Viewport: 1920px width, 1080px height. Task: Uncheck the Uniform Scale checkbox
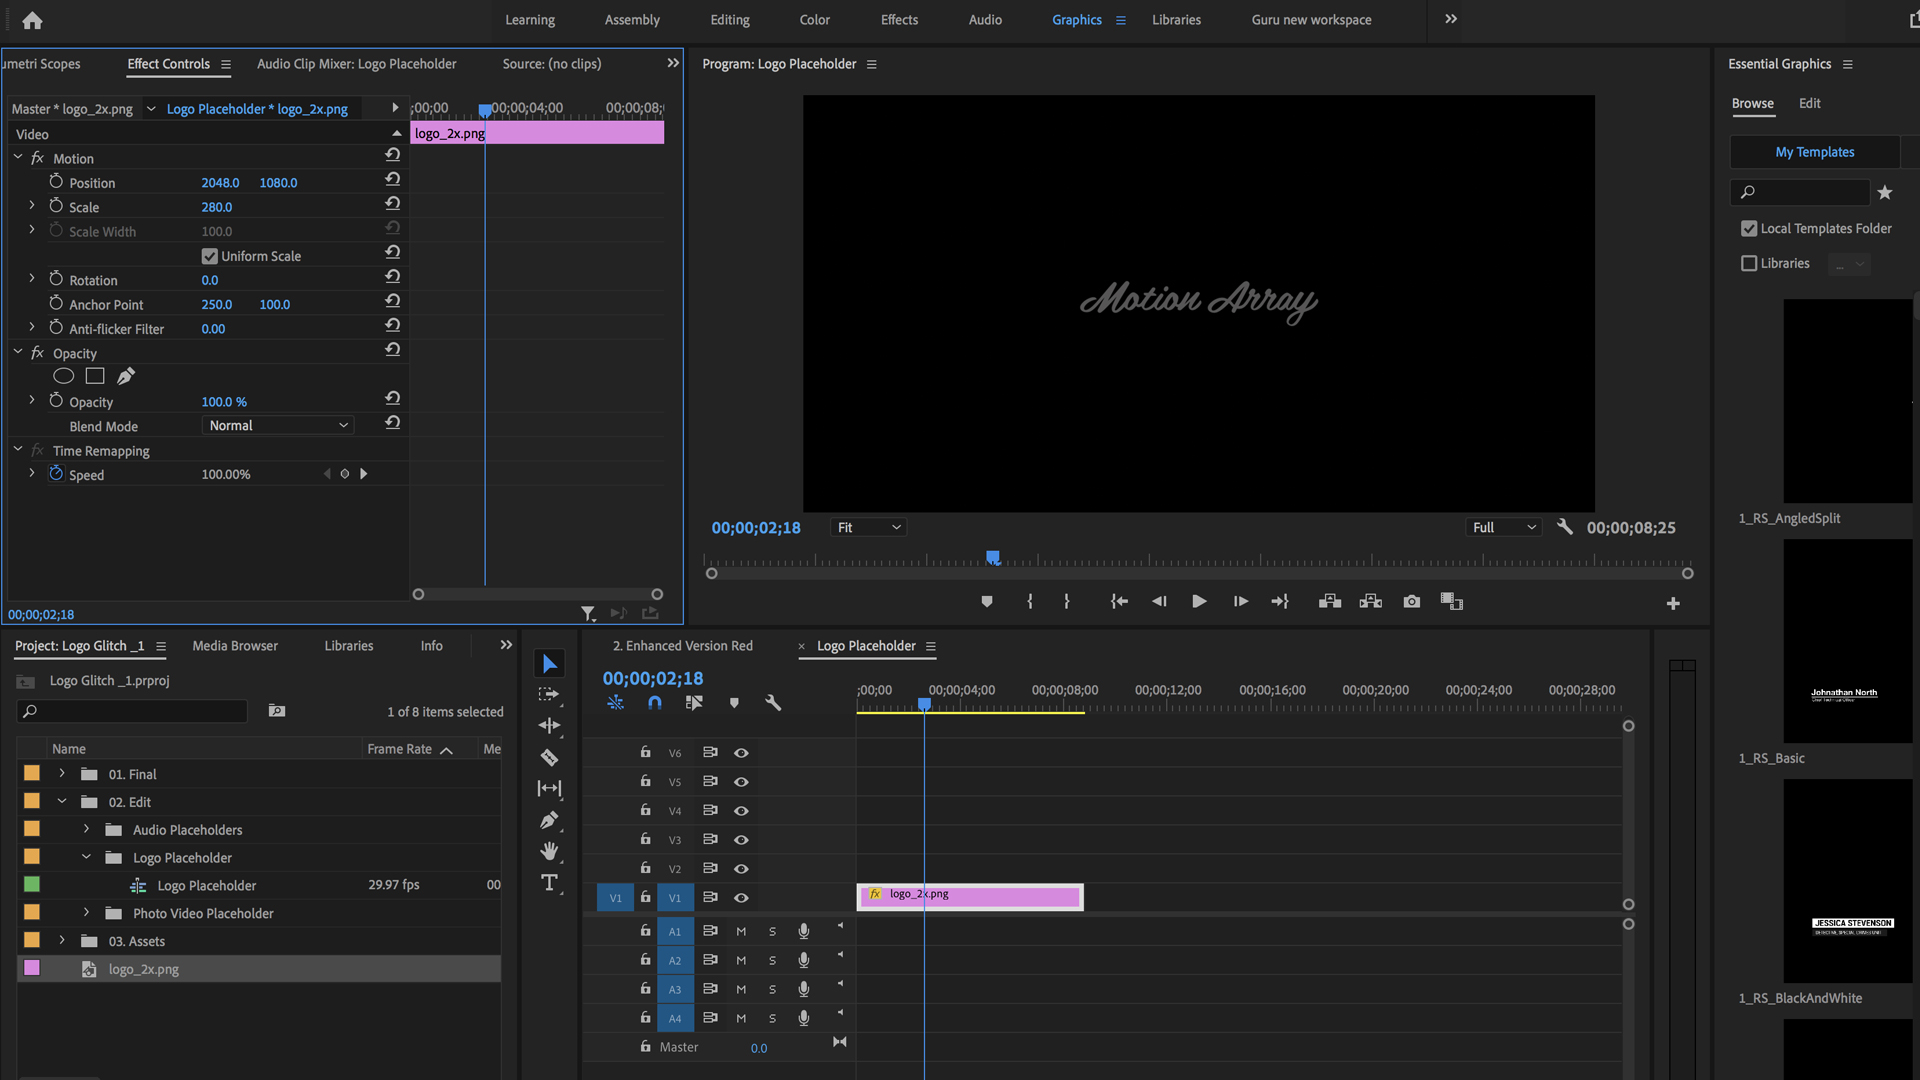(x=209, y=256)
